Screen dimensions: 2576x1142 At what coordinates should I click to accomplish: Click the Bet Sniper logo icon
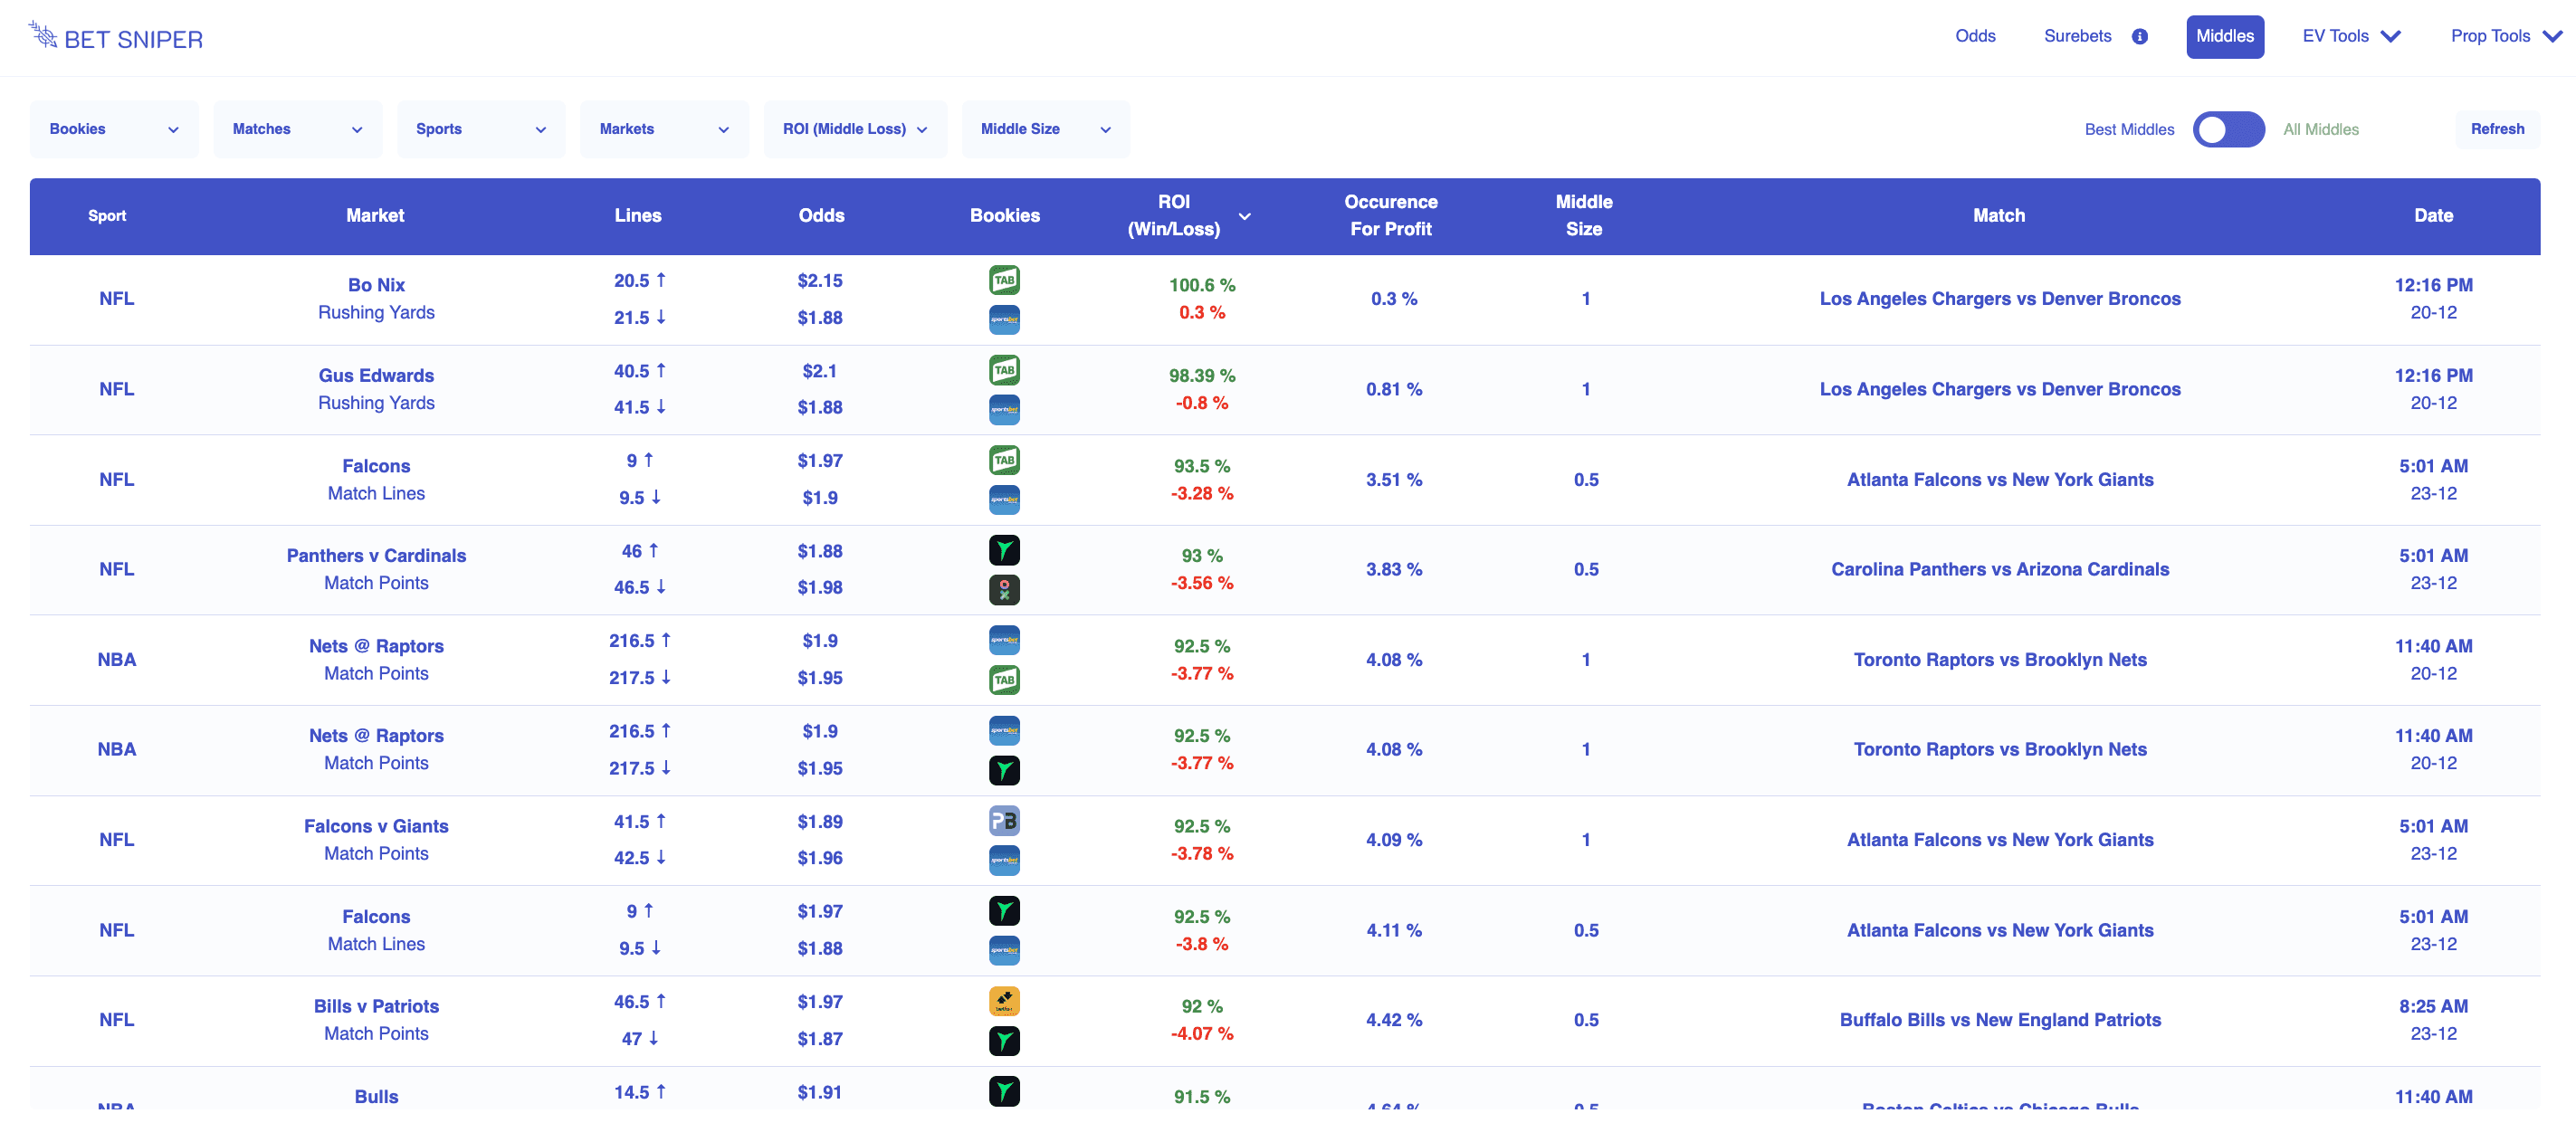pos(43,35)
